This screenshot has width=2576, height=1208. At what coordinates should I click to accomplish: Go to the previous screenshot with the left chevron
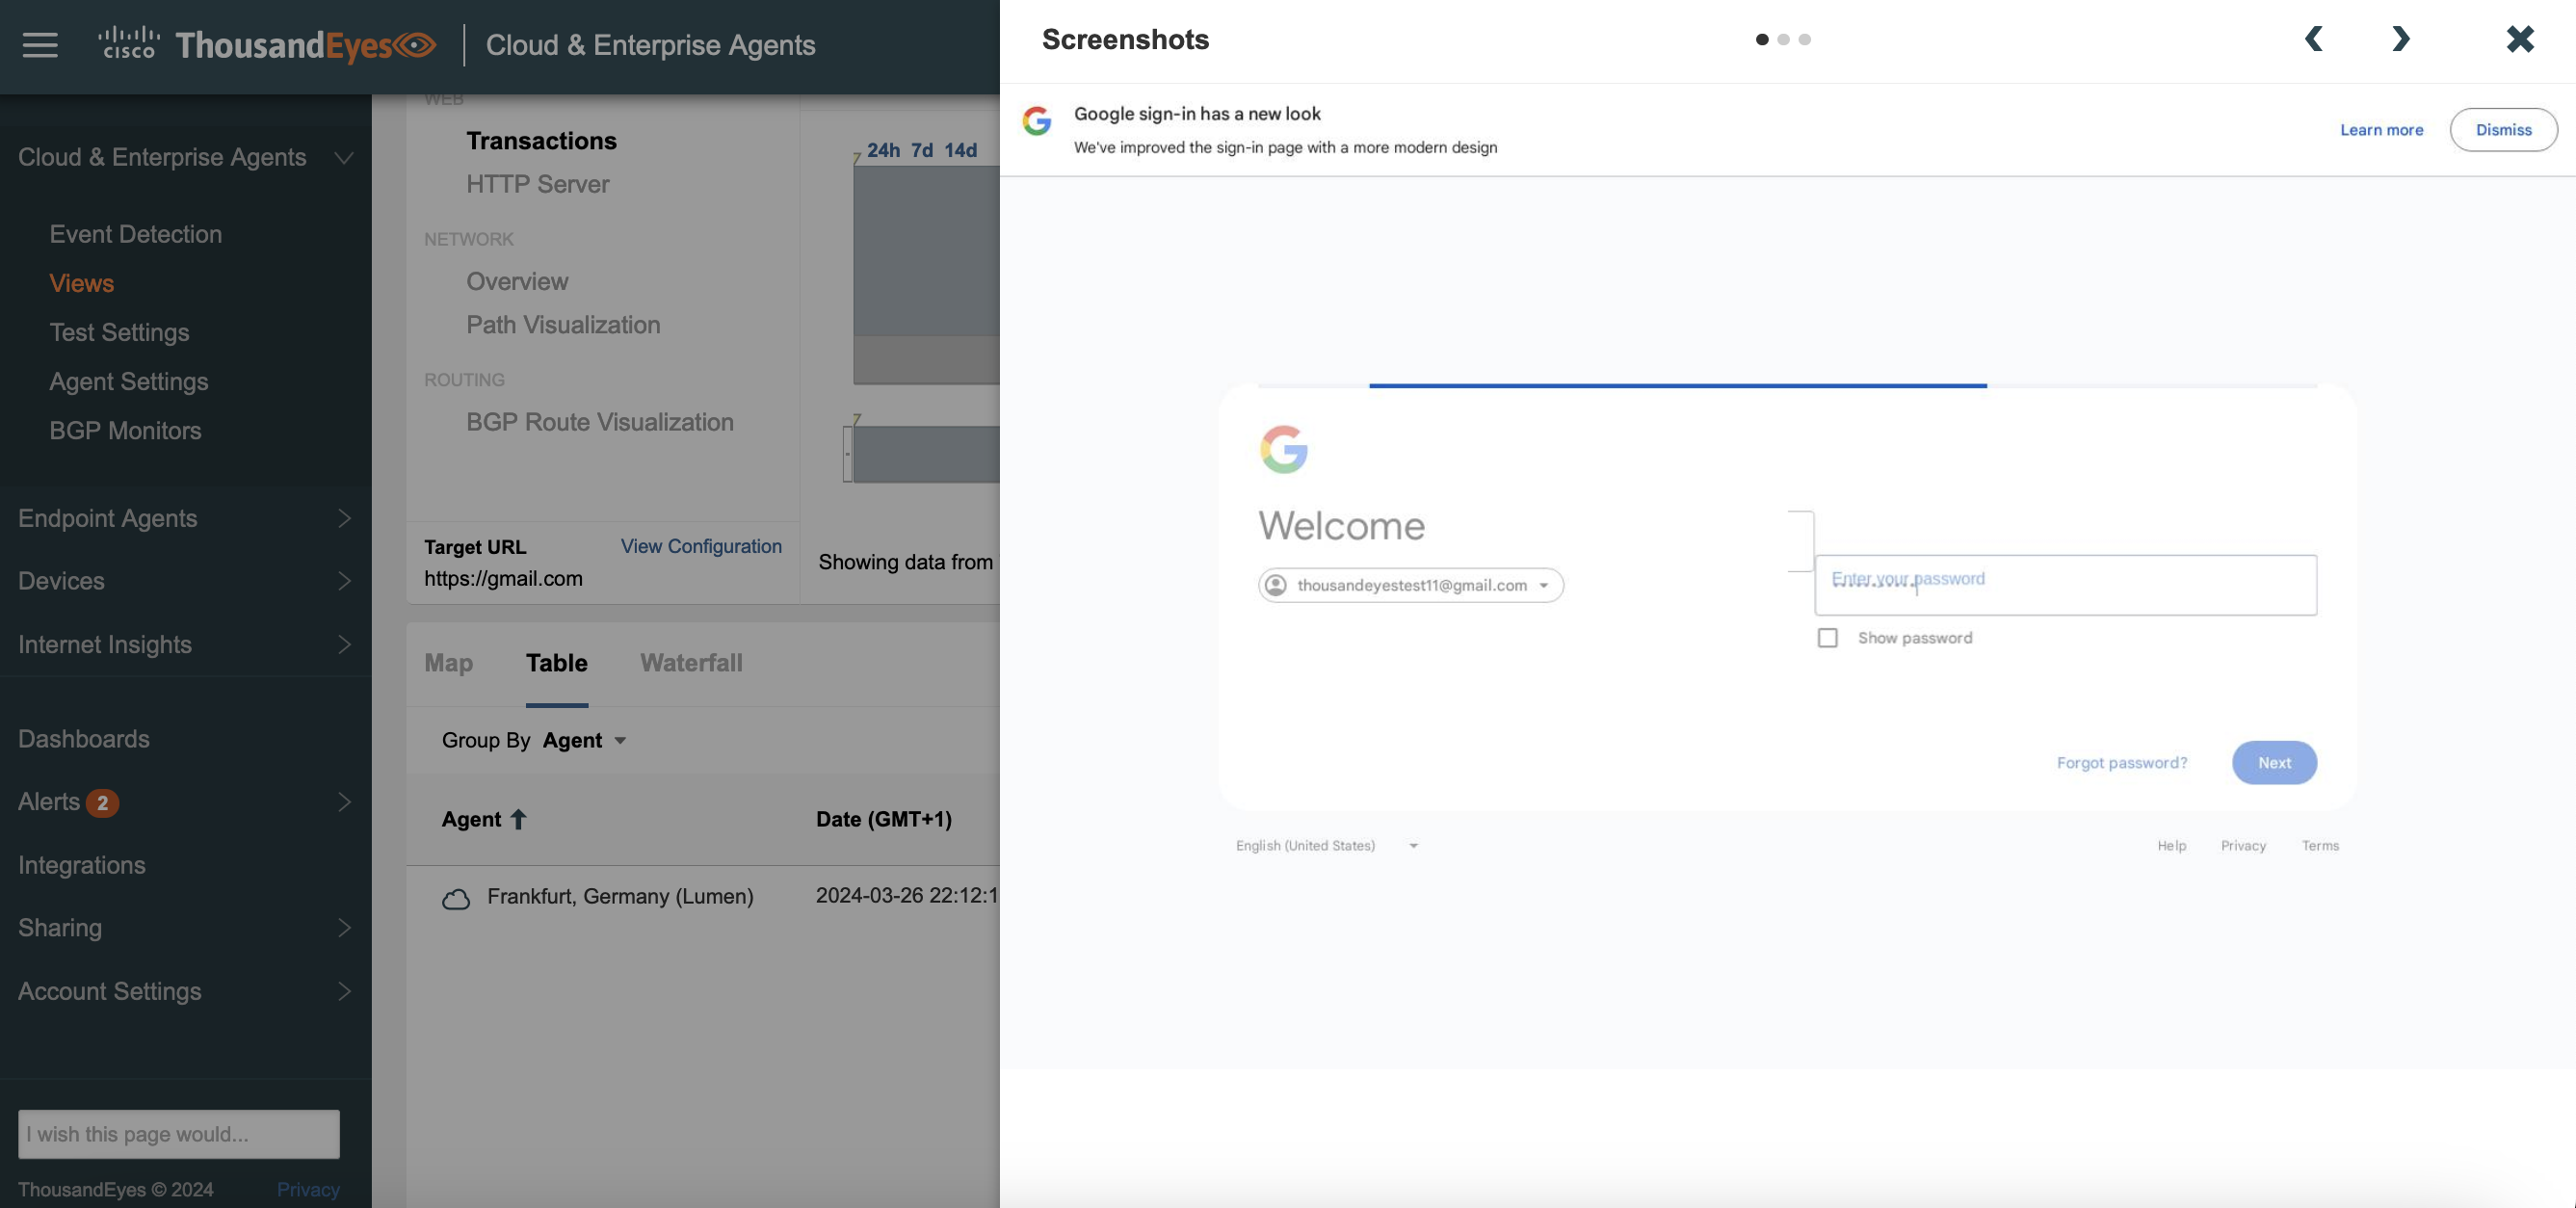click(x=2315, y=39)
